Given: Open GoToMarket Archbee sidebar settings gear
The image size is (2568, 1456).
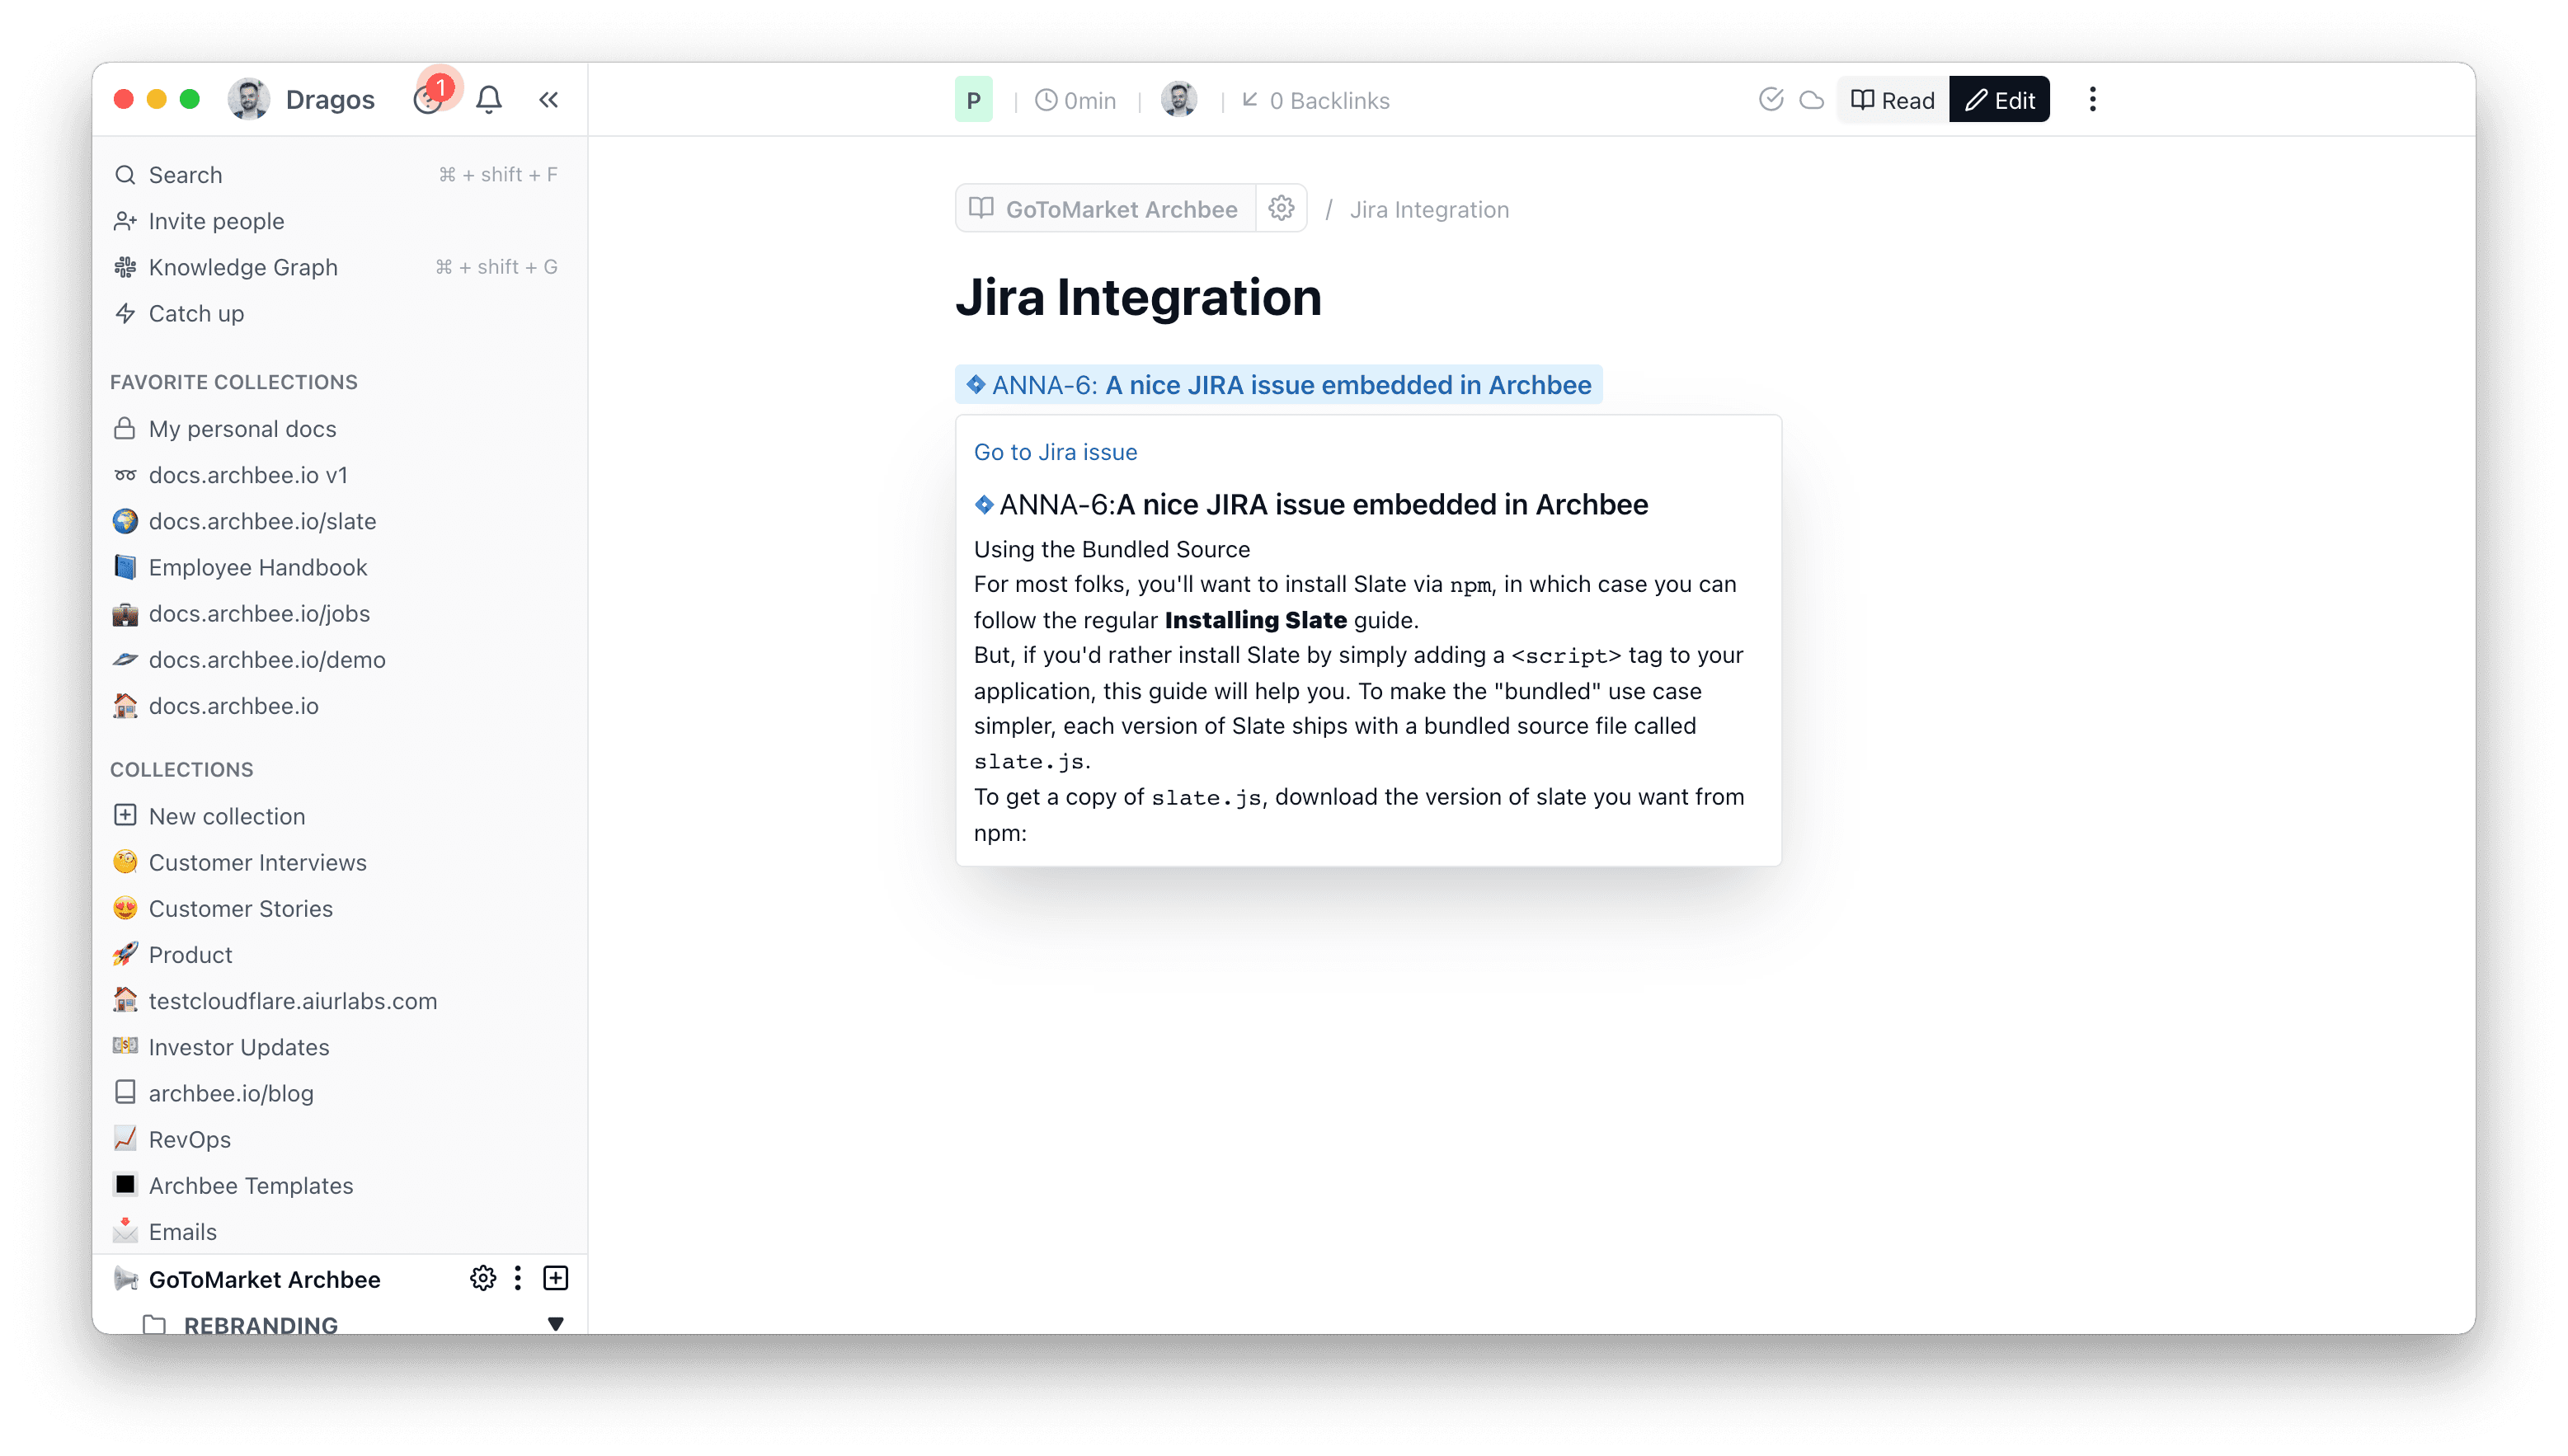Looking at the screenshot, I should point(483,1278).
